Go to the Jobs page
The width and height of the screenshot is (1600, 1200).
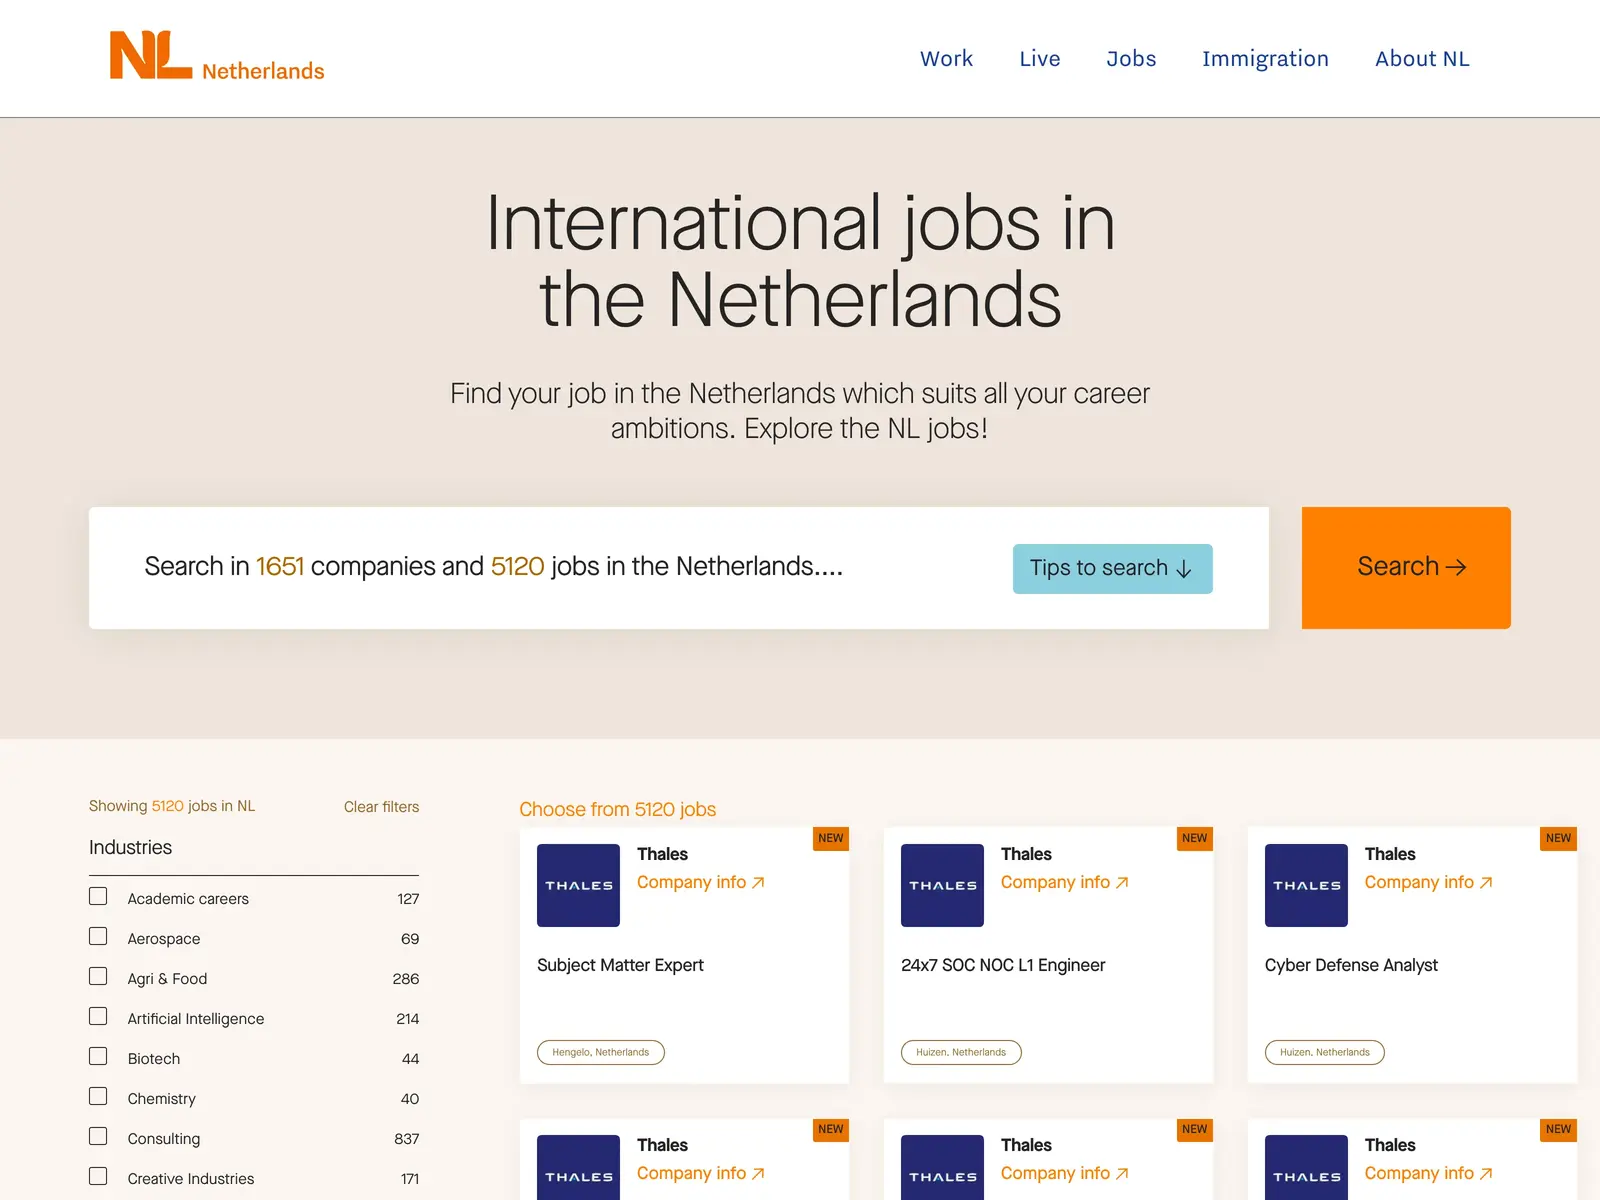pos(1131,58)
